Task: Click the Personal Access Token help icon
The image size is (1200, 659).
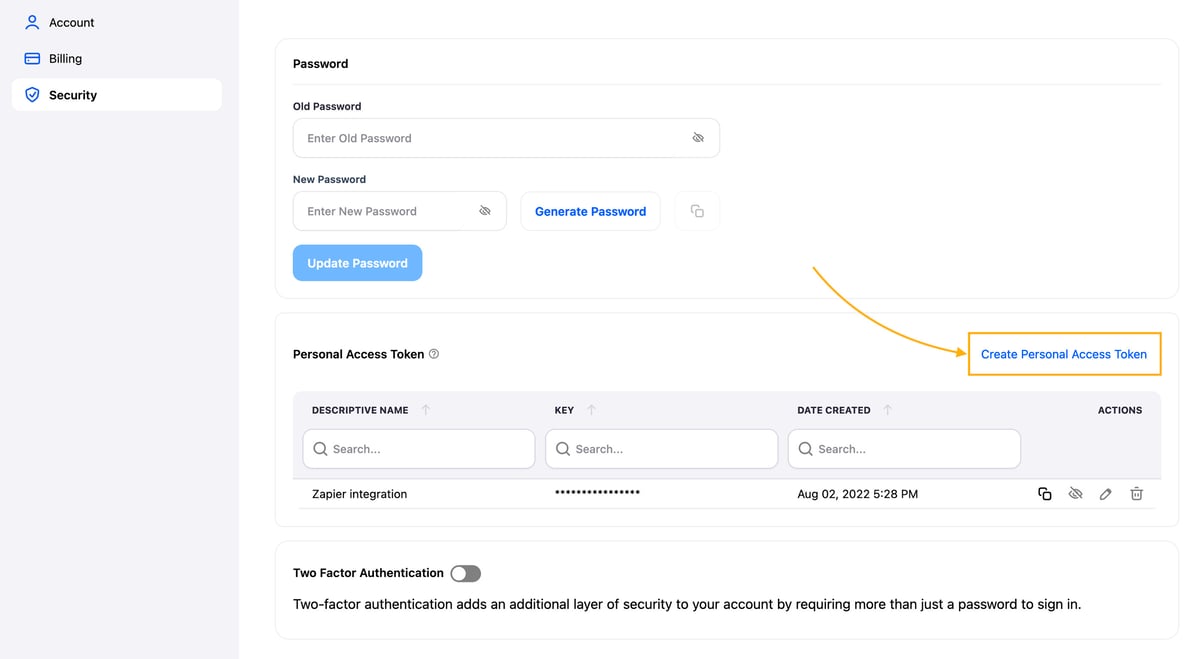Action: click(x=434, y=354)
